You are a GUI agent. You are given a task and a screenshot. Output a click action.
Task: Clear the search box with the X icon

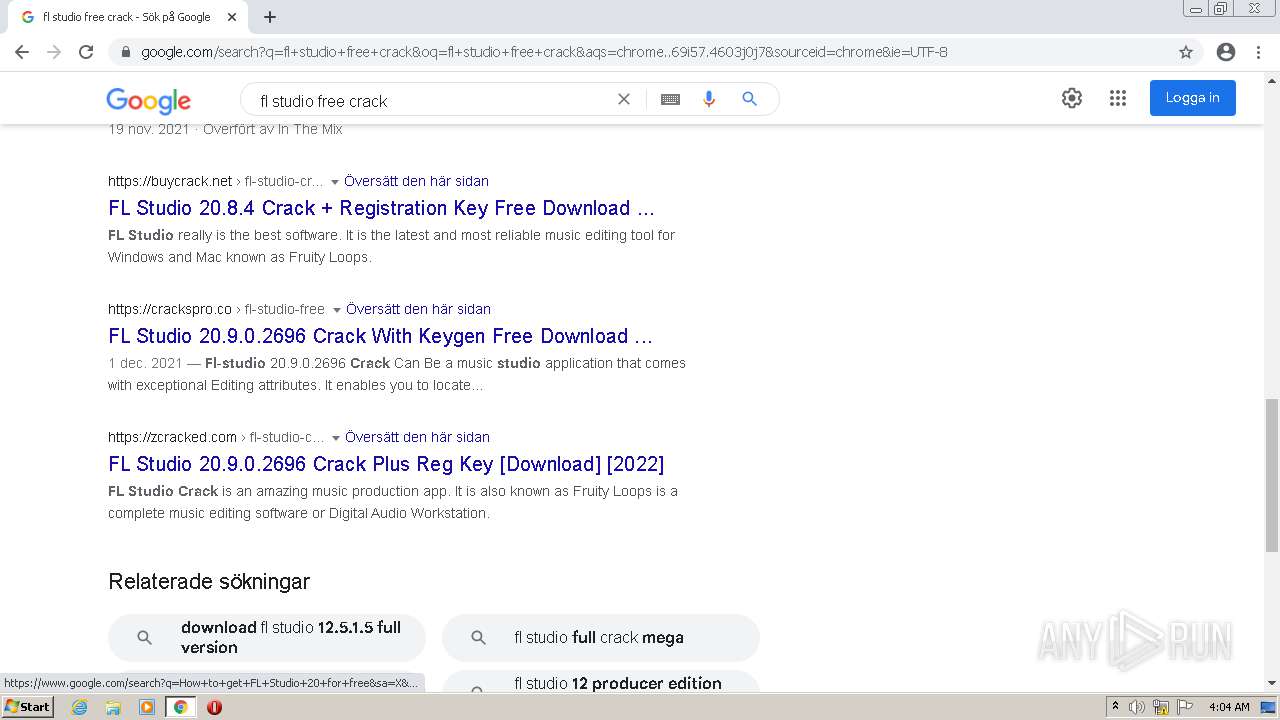(624, 99)
